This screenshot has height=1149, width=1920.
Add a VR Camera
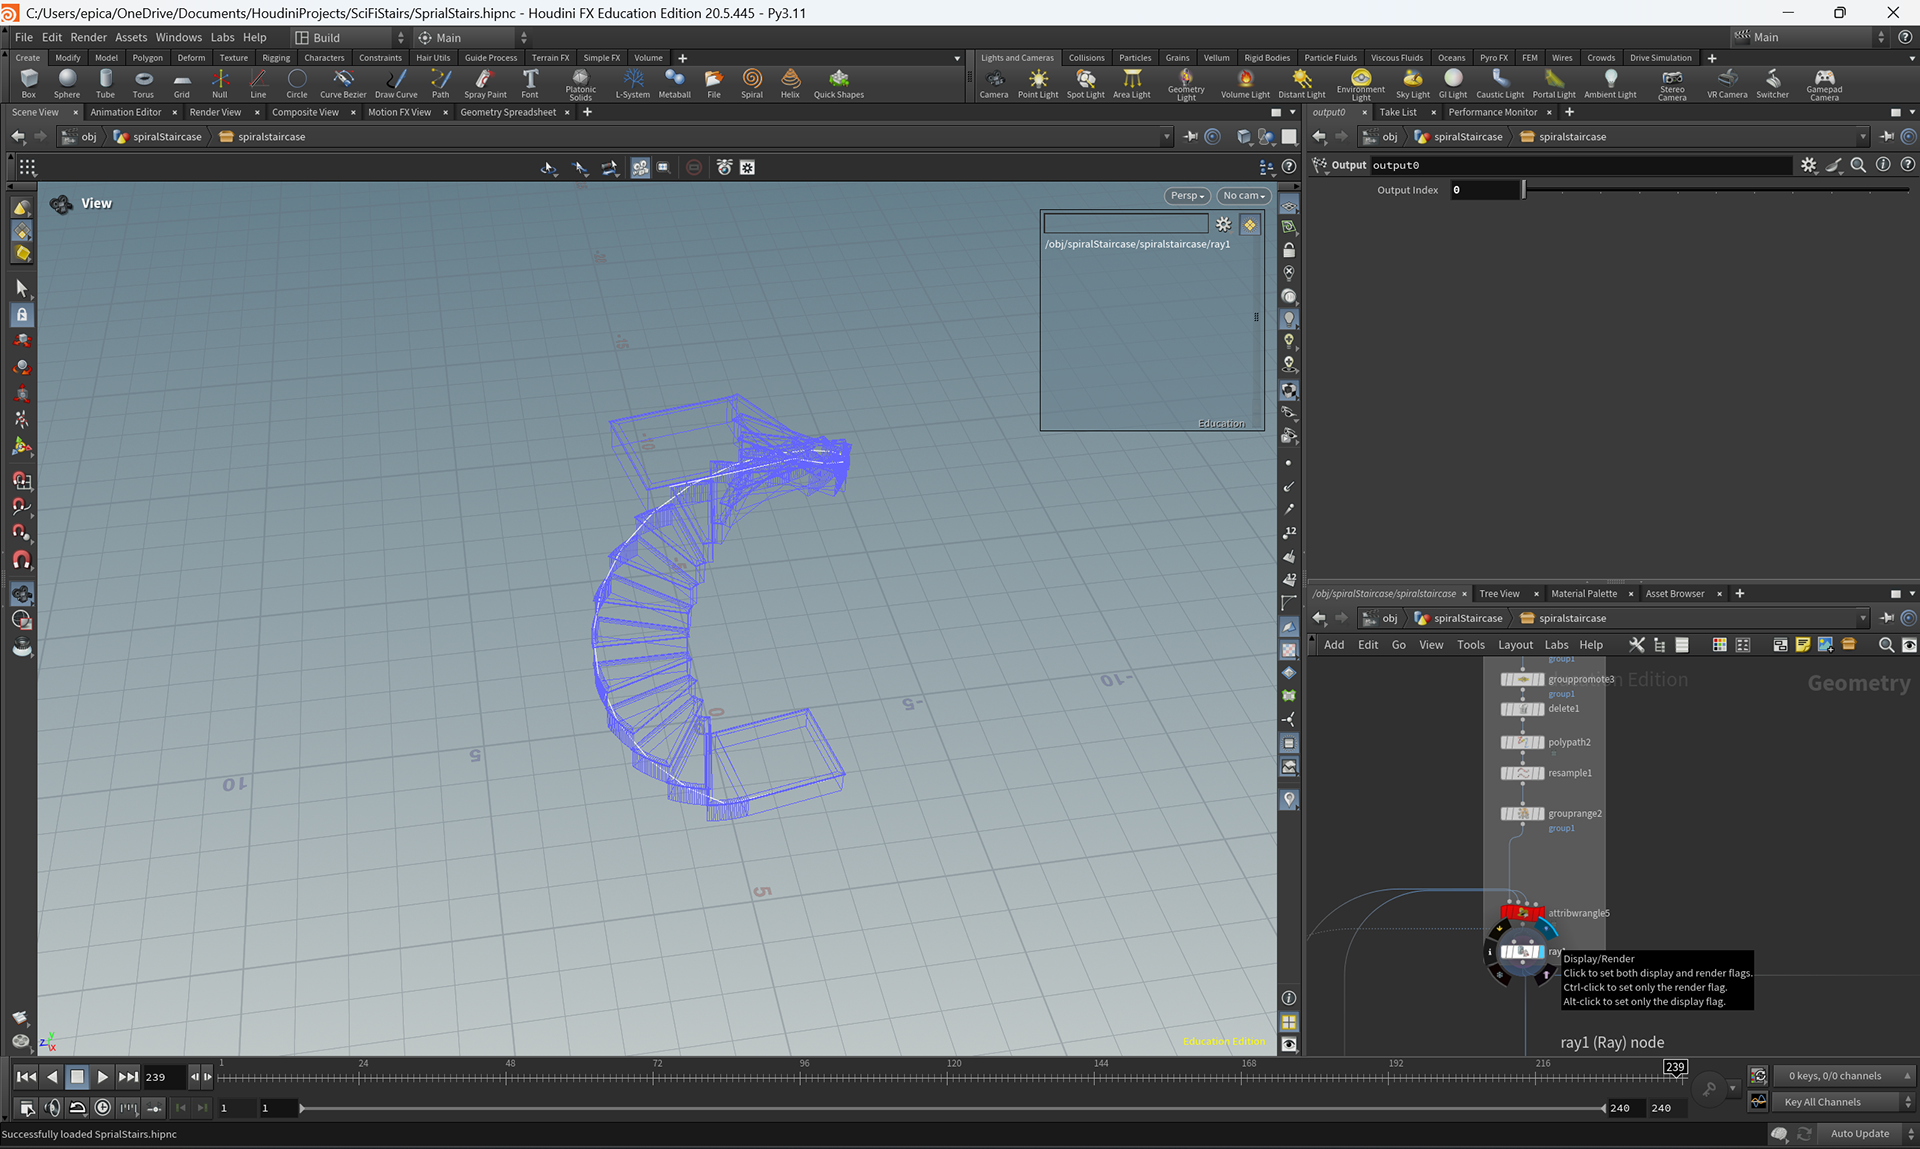[x=1727, y=83]
